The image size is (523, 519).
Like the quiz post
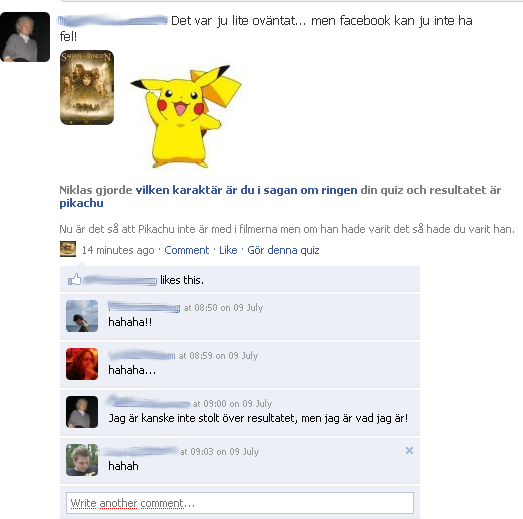pyautogui.click(x=228, y=250)
